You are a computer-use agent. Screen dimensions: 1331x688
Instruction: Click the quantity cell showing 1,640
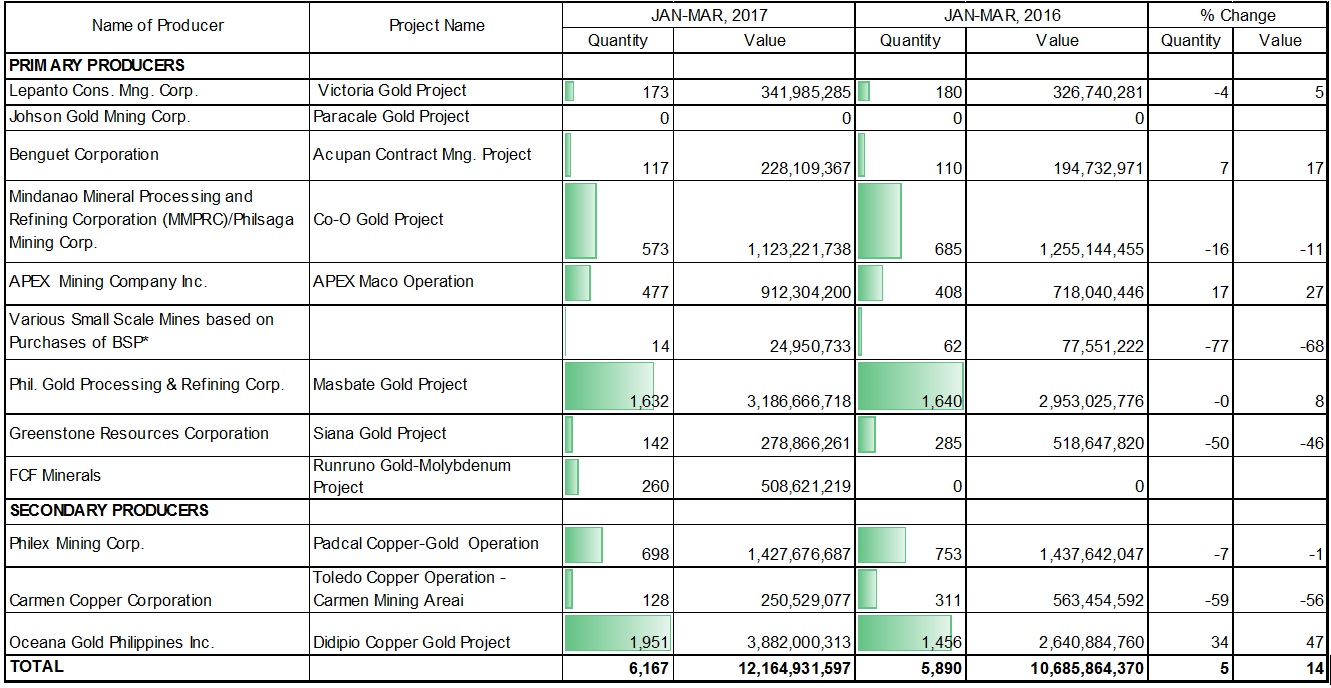pyautogui.click(x=911, y=387)
